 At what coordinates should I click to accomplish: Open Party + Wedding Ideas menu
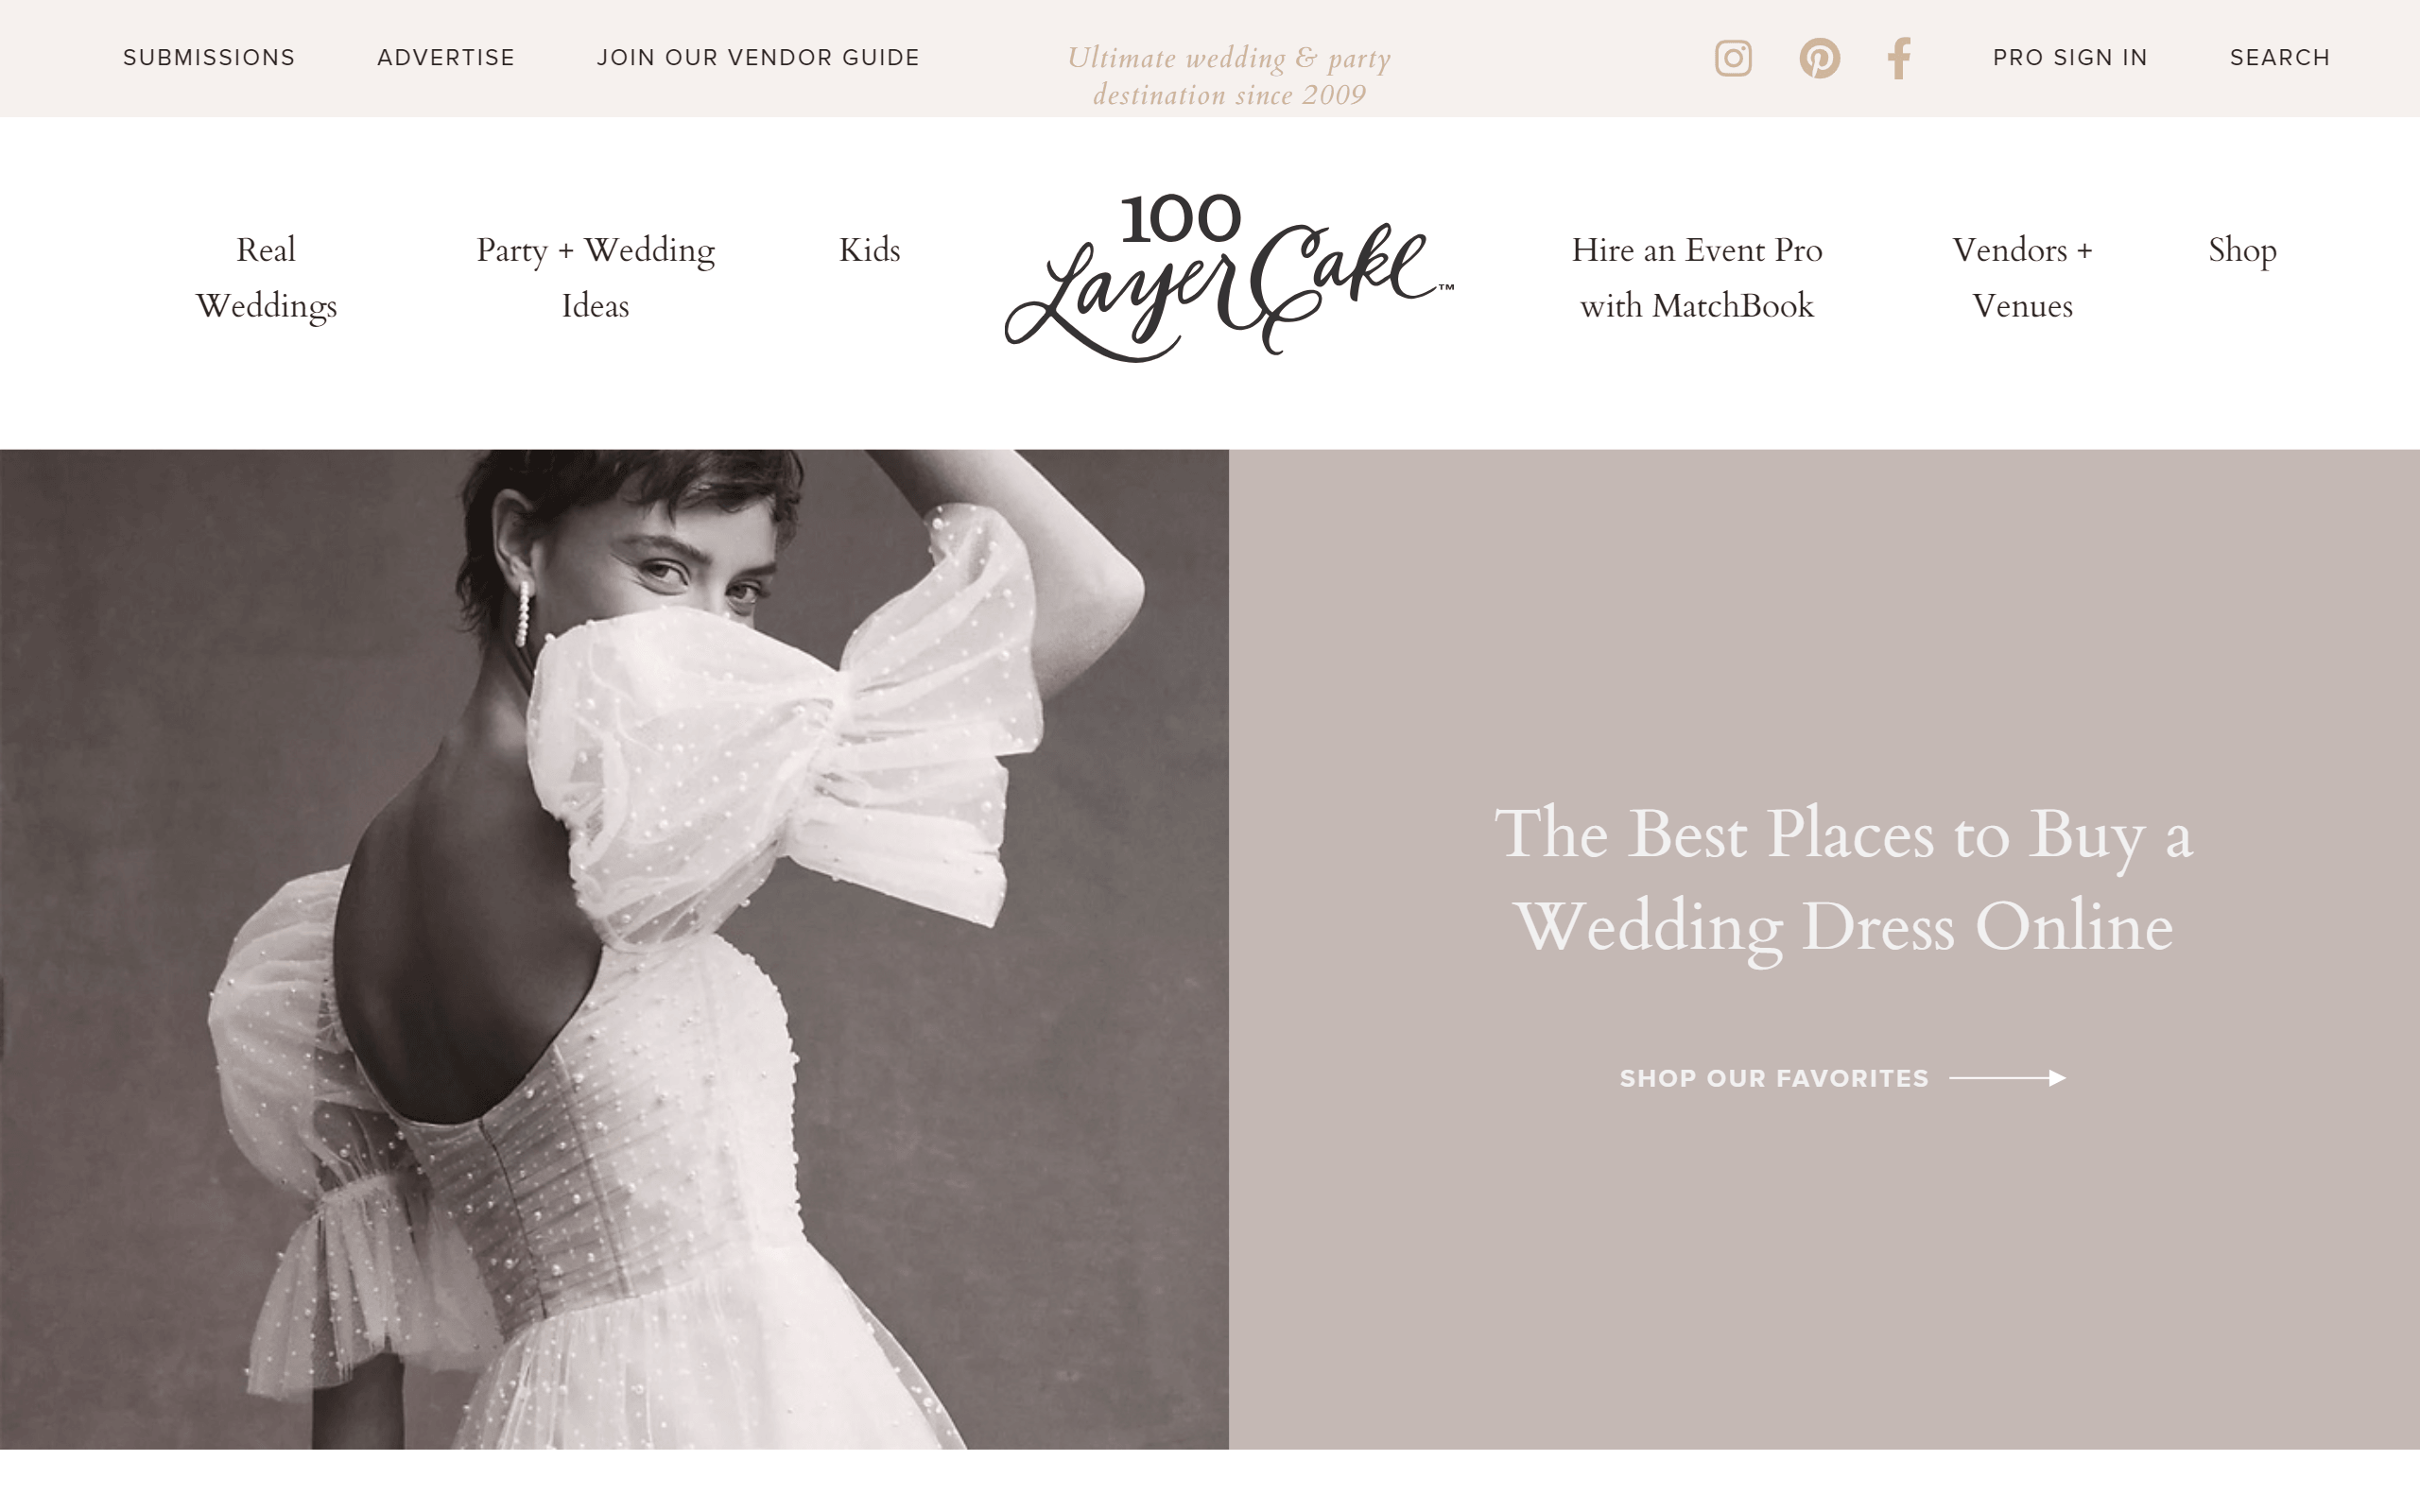click(595, 277)
